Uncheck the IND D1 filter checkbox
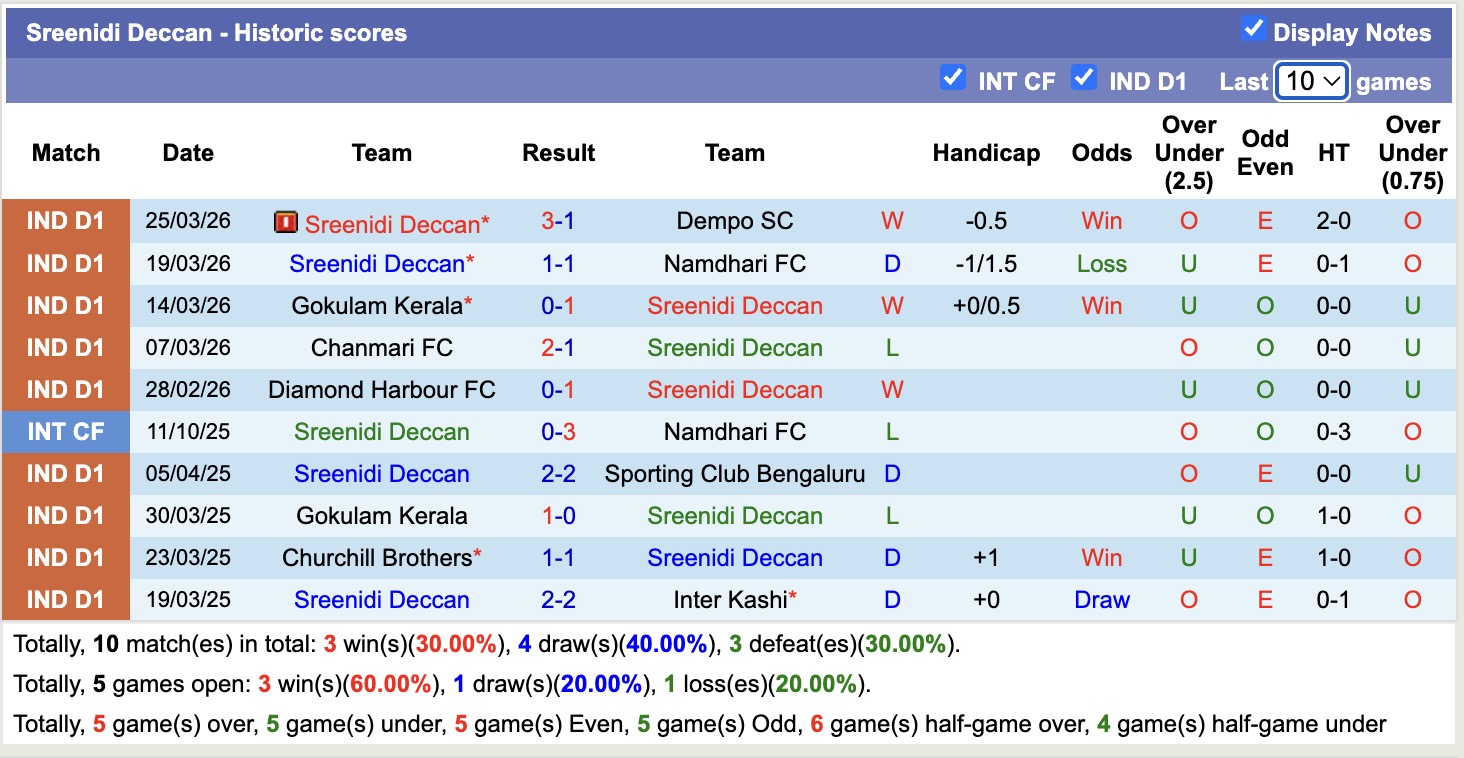 point(1084,78)
